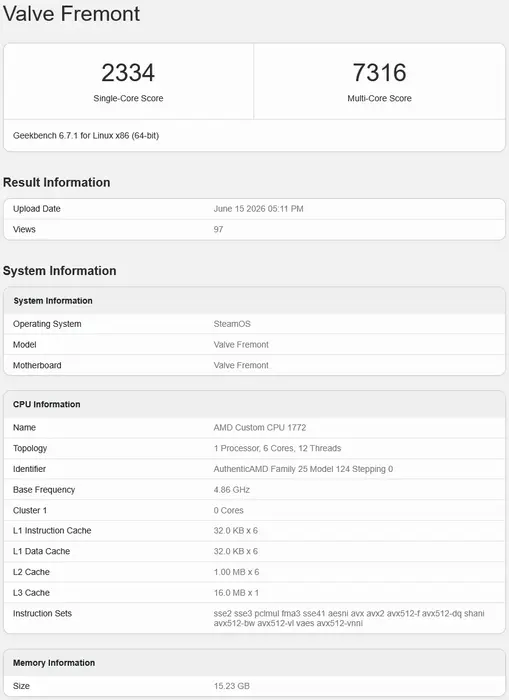Select L1 Data Cache value '32.0 KB x 6'
The height and width of the screenshot is (700, 509).
(236, 551)
